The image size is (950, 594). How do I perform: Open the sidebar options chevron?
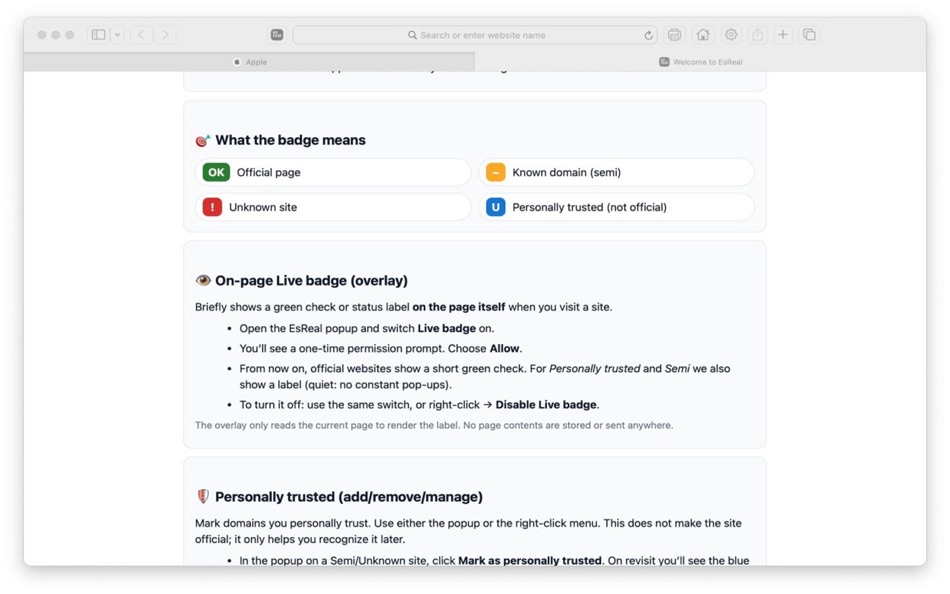point(117,33)
